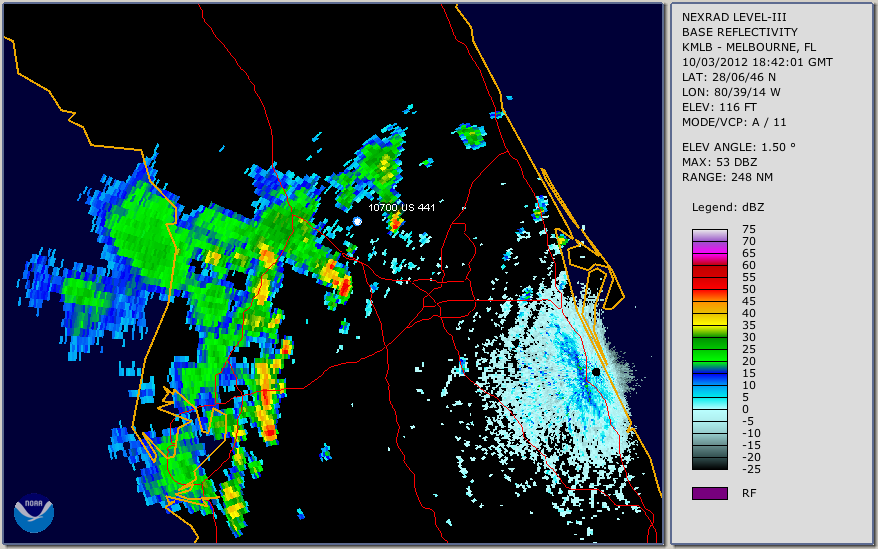Click the "RANGE: 248 NM" text

727,178
